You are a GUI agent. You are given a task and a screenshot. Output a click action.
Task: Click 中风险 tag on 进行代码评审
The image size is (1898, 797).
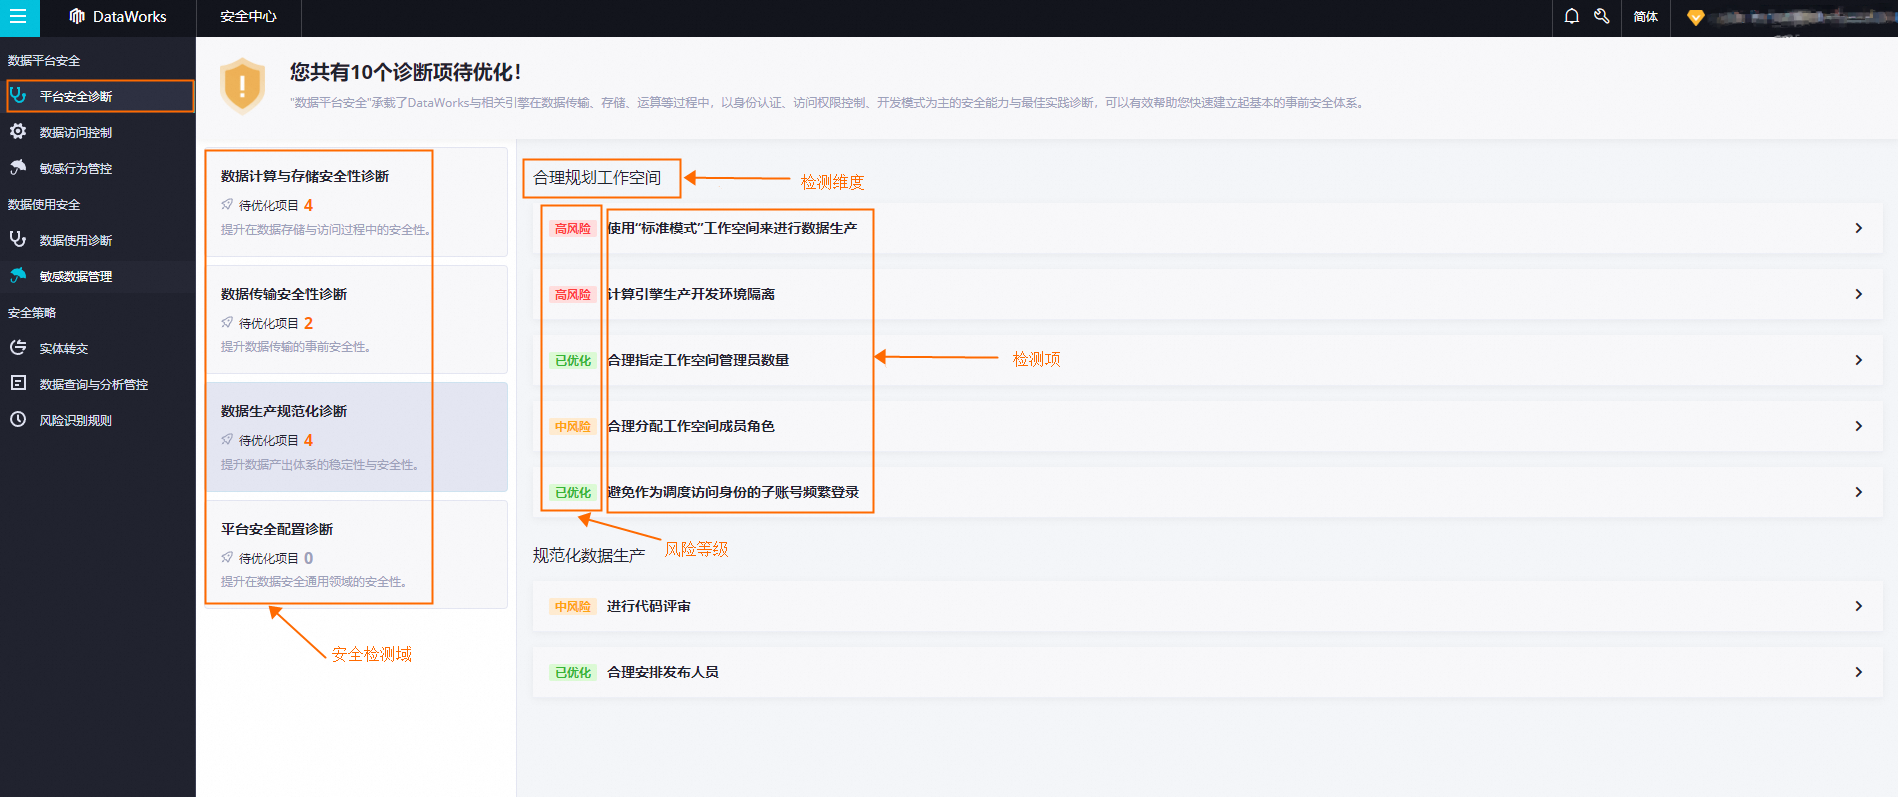point(573,606)
